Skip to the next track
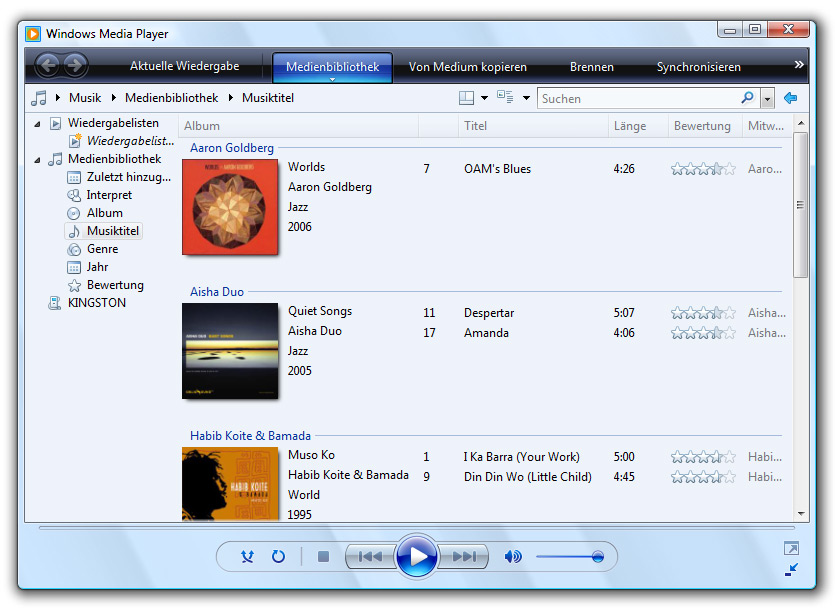The width and height of the screenshot is (835, 610). (x=463, y=557)
